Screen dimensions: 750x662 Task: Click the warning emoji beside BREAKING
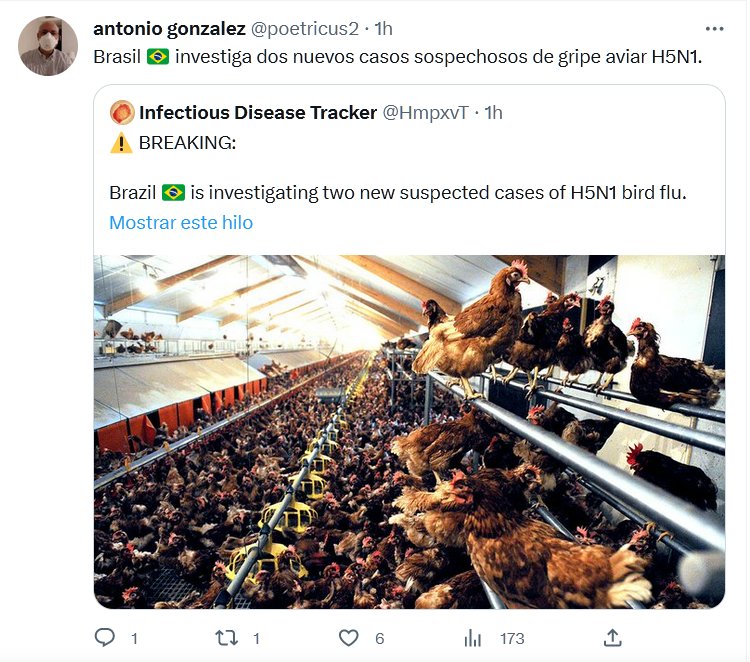(x=121, y=142)
